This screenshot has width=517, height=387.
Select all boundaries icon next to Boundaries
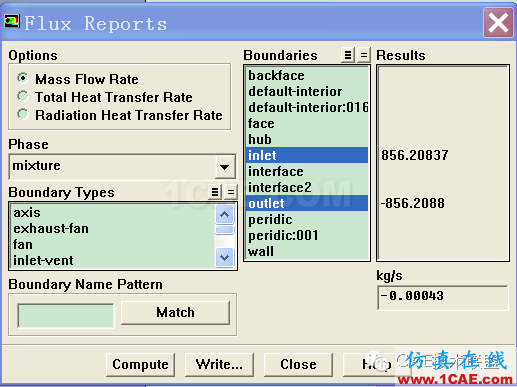click(348, 55)
